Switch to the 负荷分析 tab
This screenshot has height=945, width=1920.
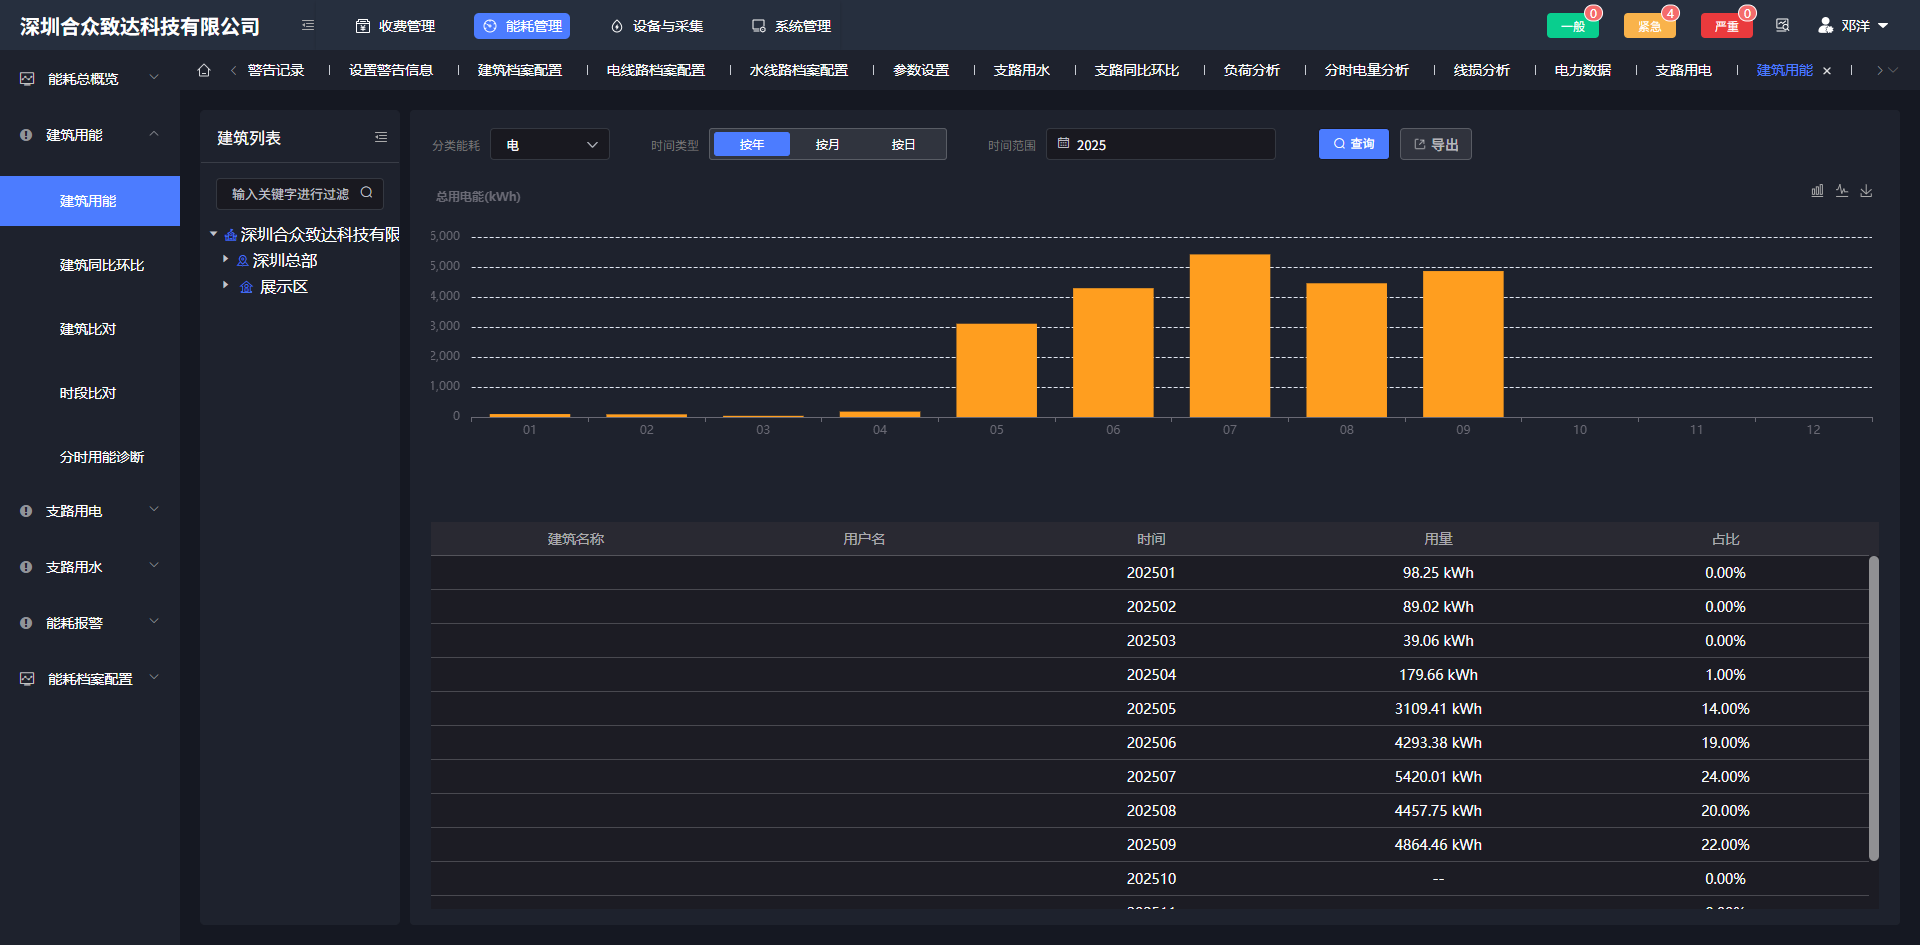click(1251, 70)
